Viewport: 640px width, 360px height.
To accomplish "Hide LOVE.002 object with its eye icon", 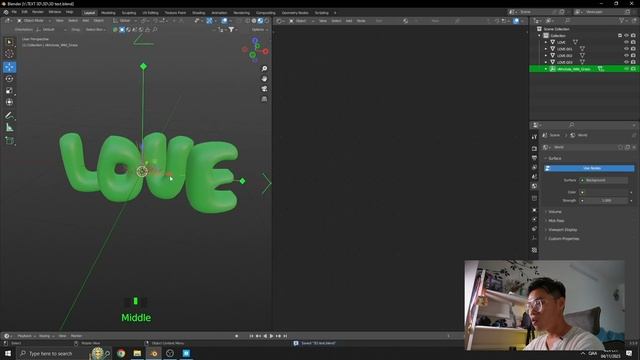I will point(626,55).
